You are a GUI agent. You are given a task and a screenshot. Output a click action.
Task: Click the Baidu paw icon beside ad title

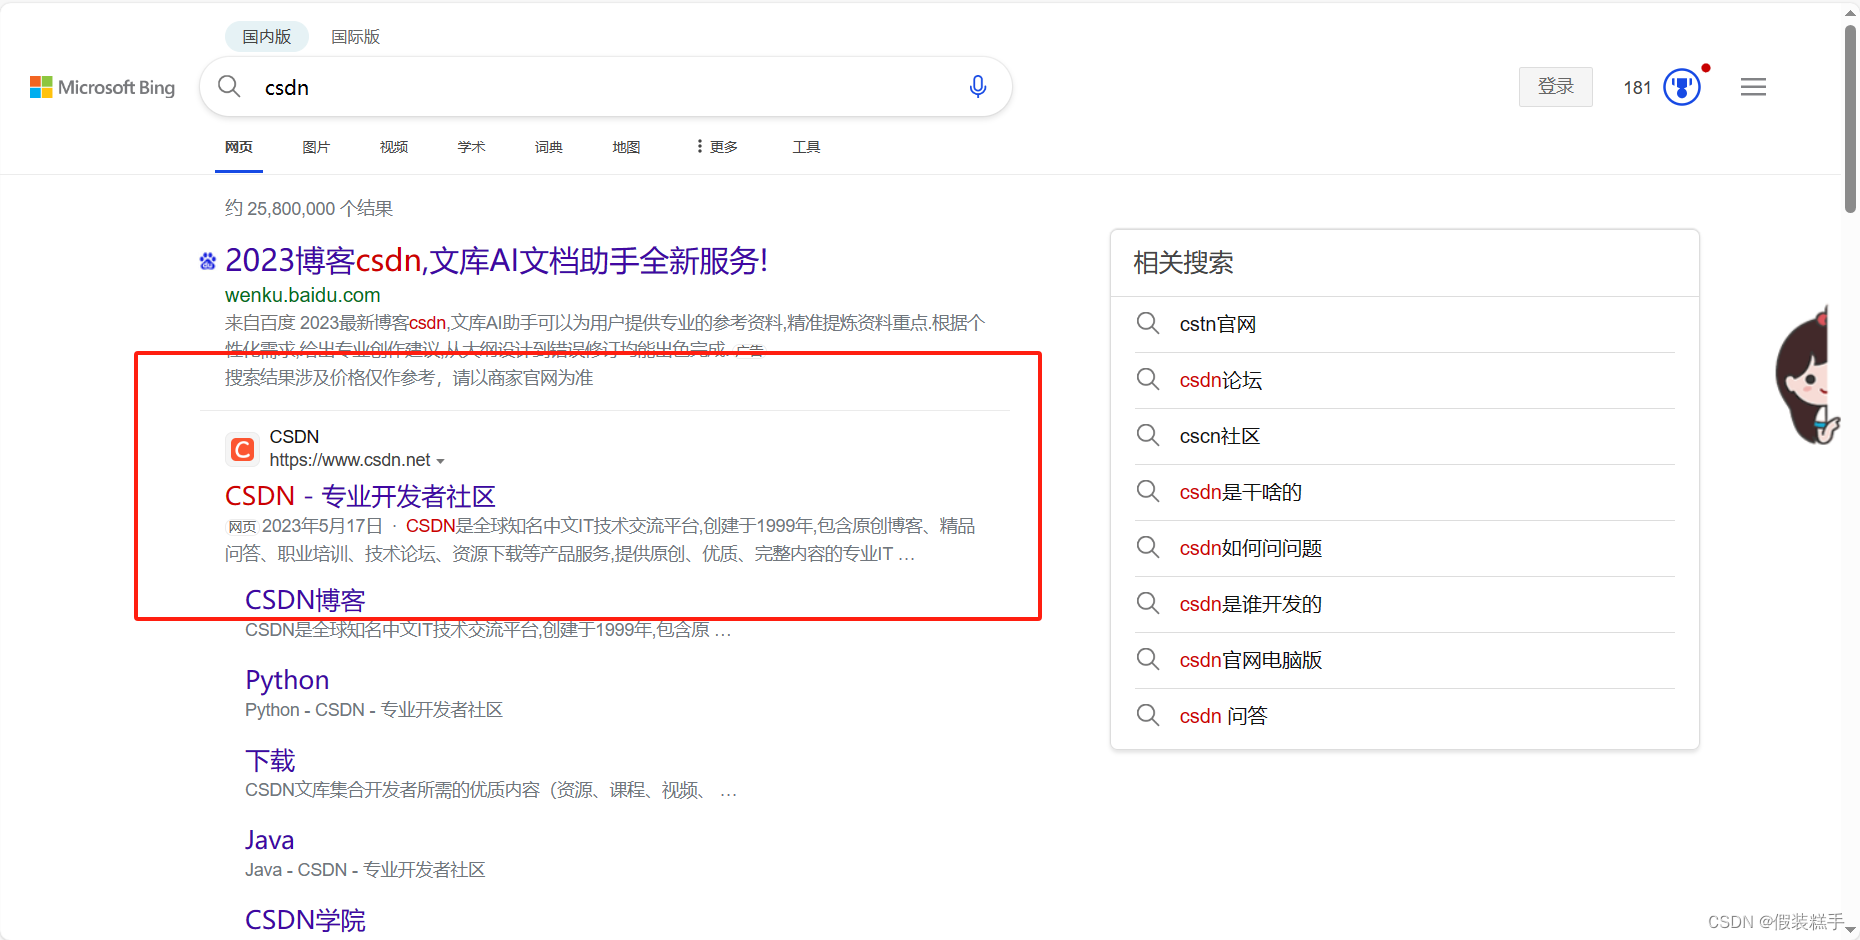point(208,261)
